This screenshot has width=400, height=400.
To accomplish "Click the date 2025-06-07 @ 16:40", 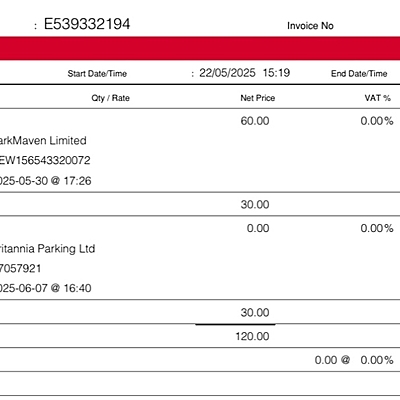I will click(45, 288).
